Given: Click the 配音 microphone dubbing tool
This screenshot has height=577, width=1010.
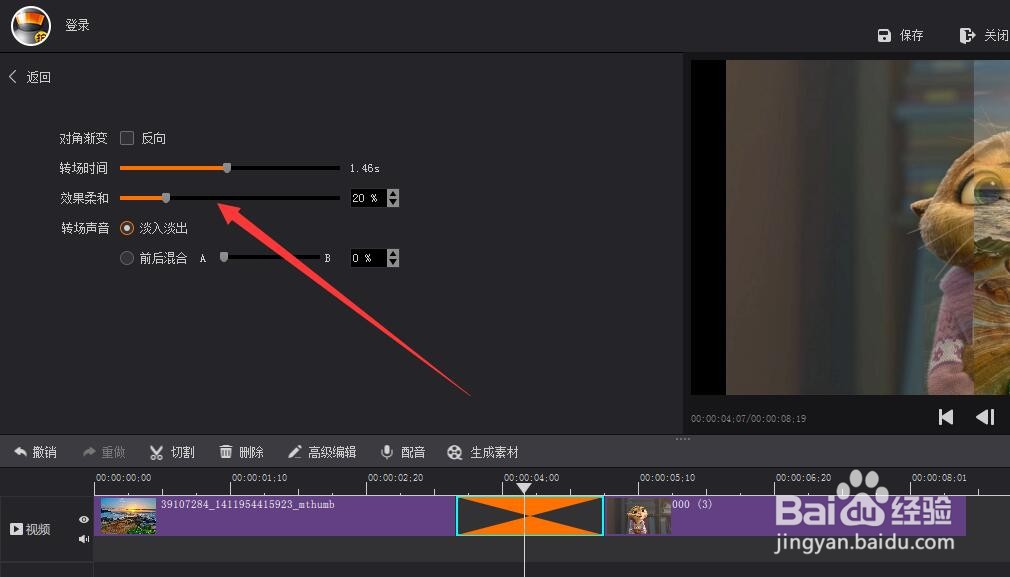Looking at the screenshot, I should (x=403, y=452).
